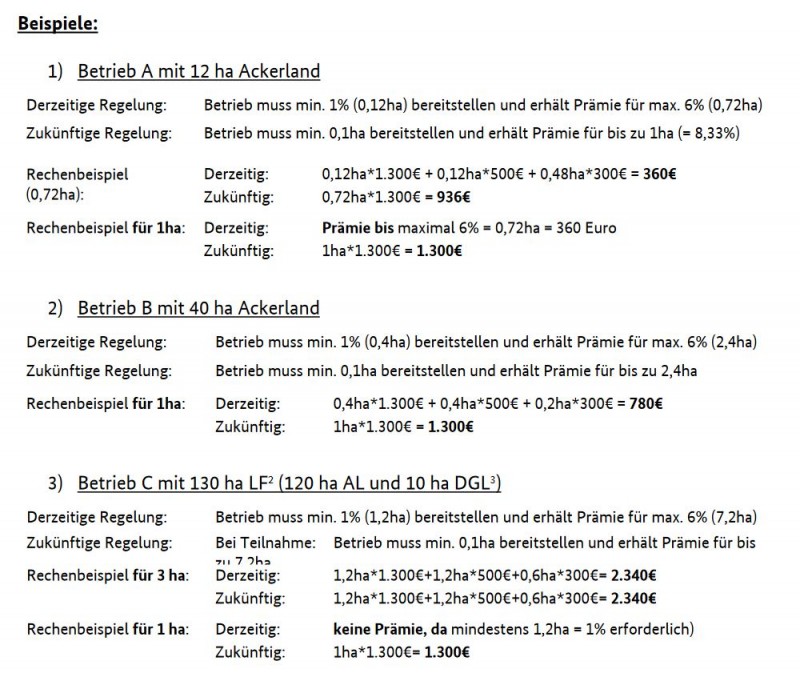This screenshot has width=800, height=677.
Task: Select the "Betrieb B mit 40 ha Ackerland" heading
Action: click(198, 307)
